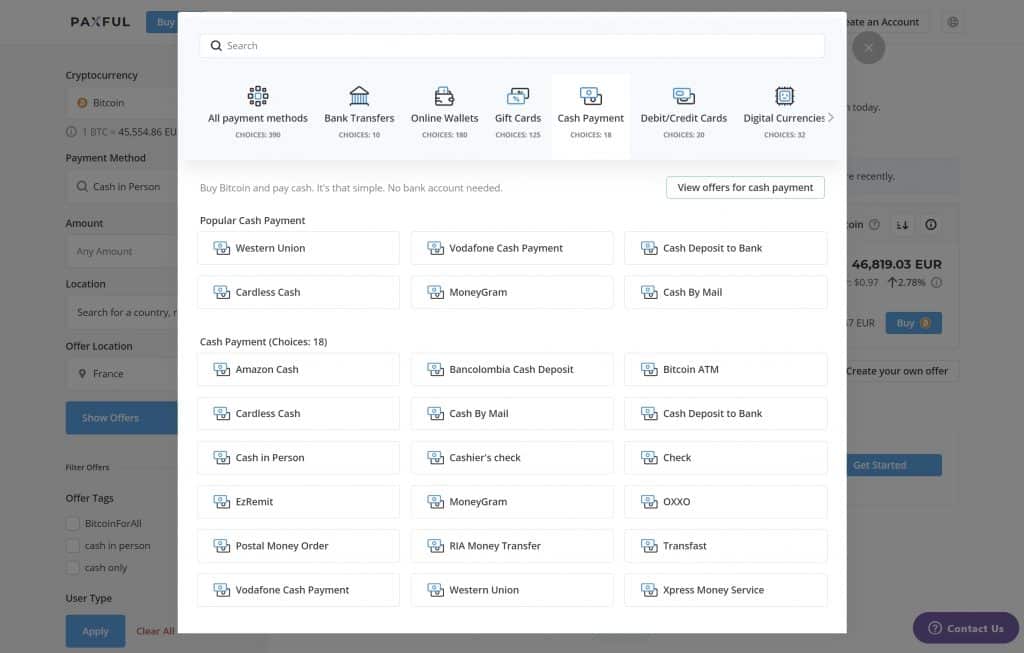Choose the Bitcoin ATM payment option
The height and width of the screenshot is (653, 1024).
[725, 369]
